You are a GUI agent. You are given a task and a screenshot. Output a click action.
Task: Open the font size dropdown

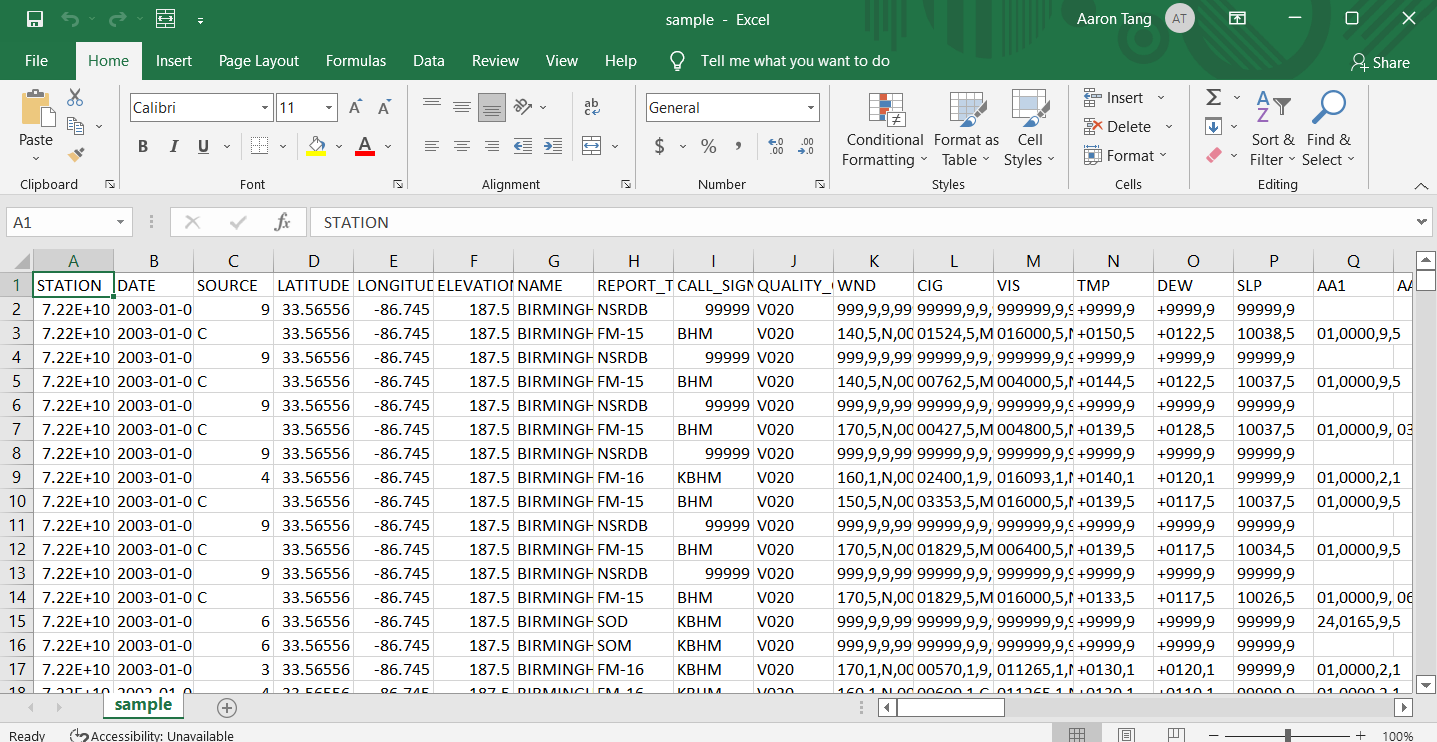pyautogui.click(x=329, y=108)
